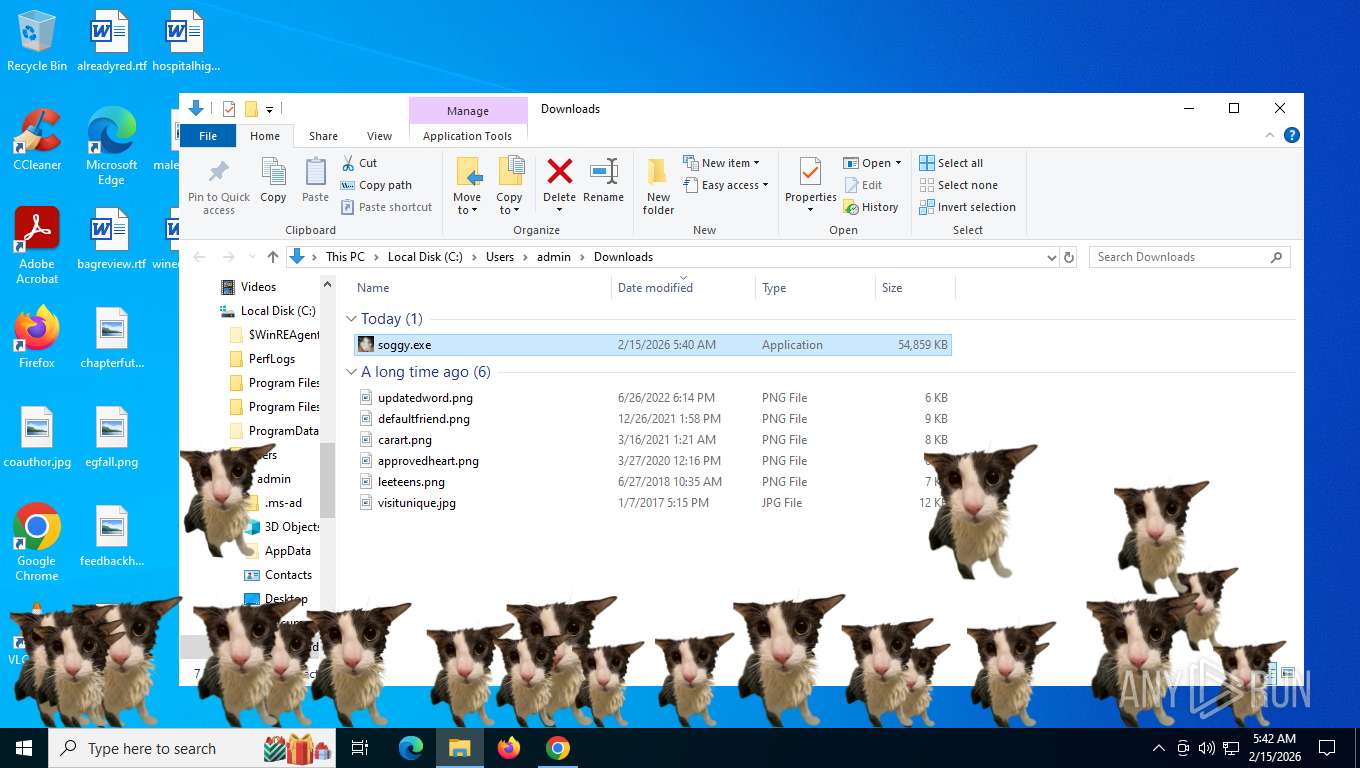Open the Application Tools tab

(467, 136)
